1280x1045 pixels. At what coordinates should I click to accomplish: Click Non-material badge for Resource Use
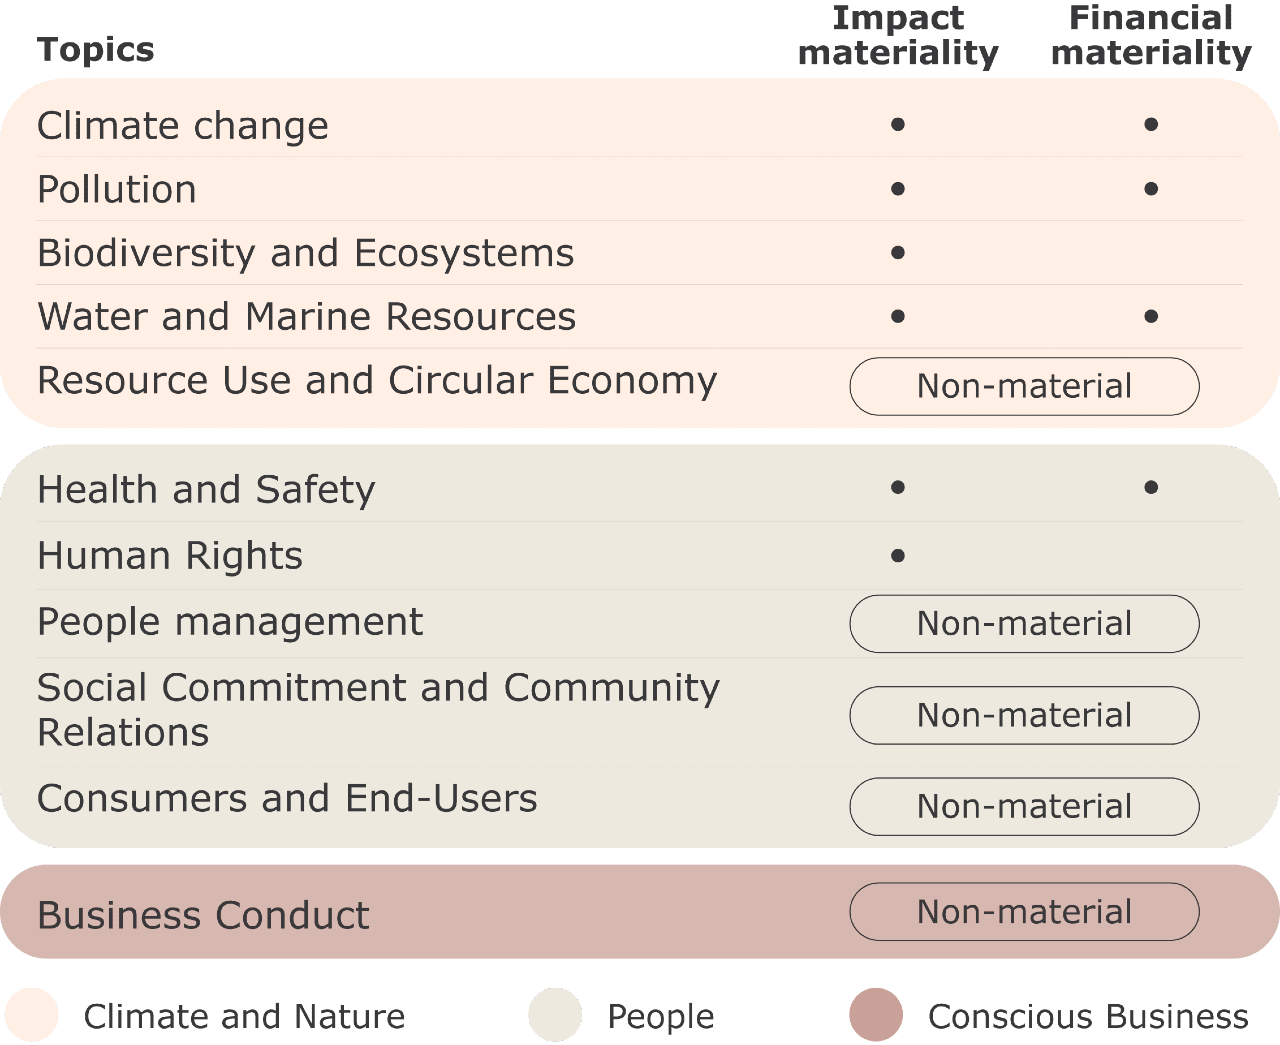click(x=1024, y=386)
